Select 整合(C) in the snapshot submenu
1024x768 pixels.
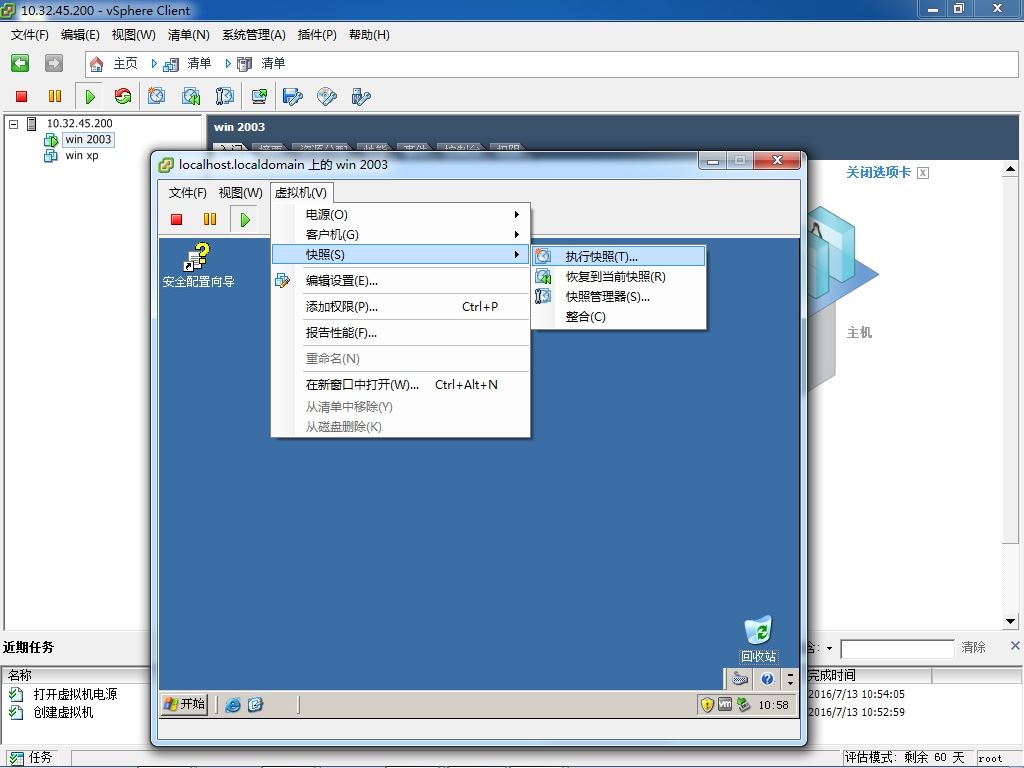[619, 317]
